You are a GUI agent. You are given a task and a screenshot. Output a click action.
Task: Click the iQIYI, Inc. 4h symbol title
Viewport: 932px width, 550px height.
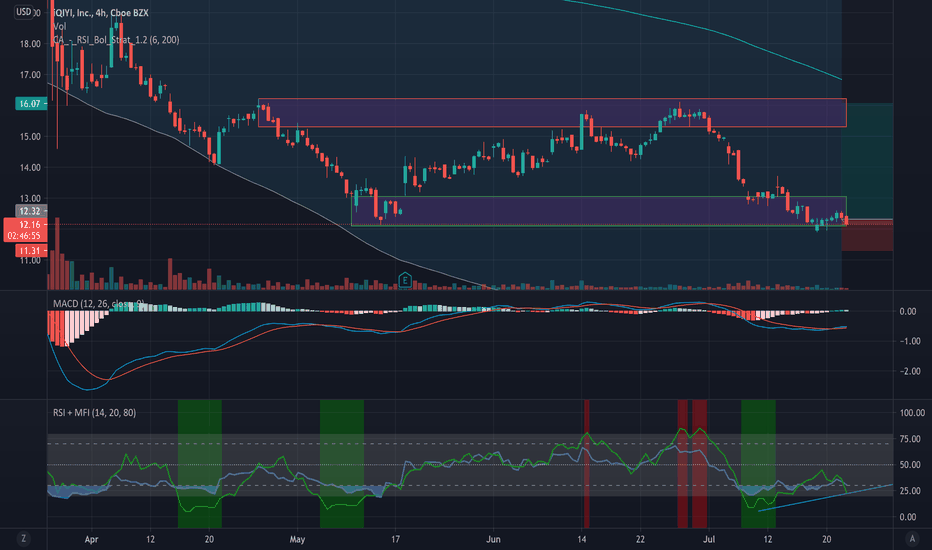(x=100, y=12)
